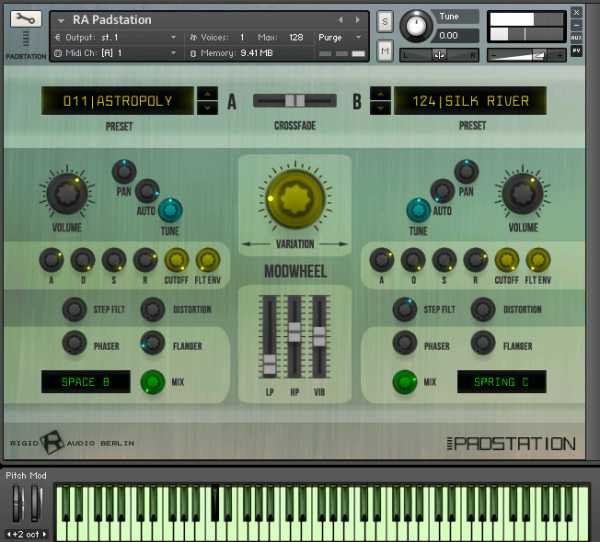Screen dimensions: 600x542
Task: Click layer B Tune knob
Action: click(x=418, y=210)
